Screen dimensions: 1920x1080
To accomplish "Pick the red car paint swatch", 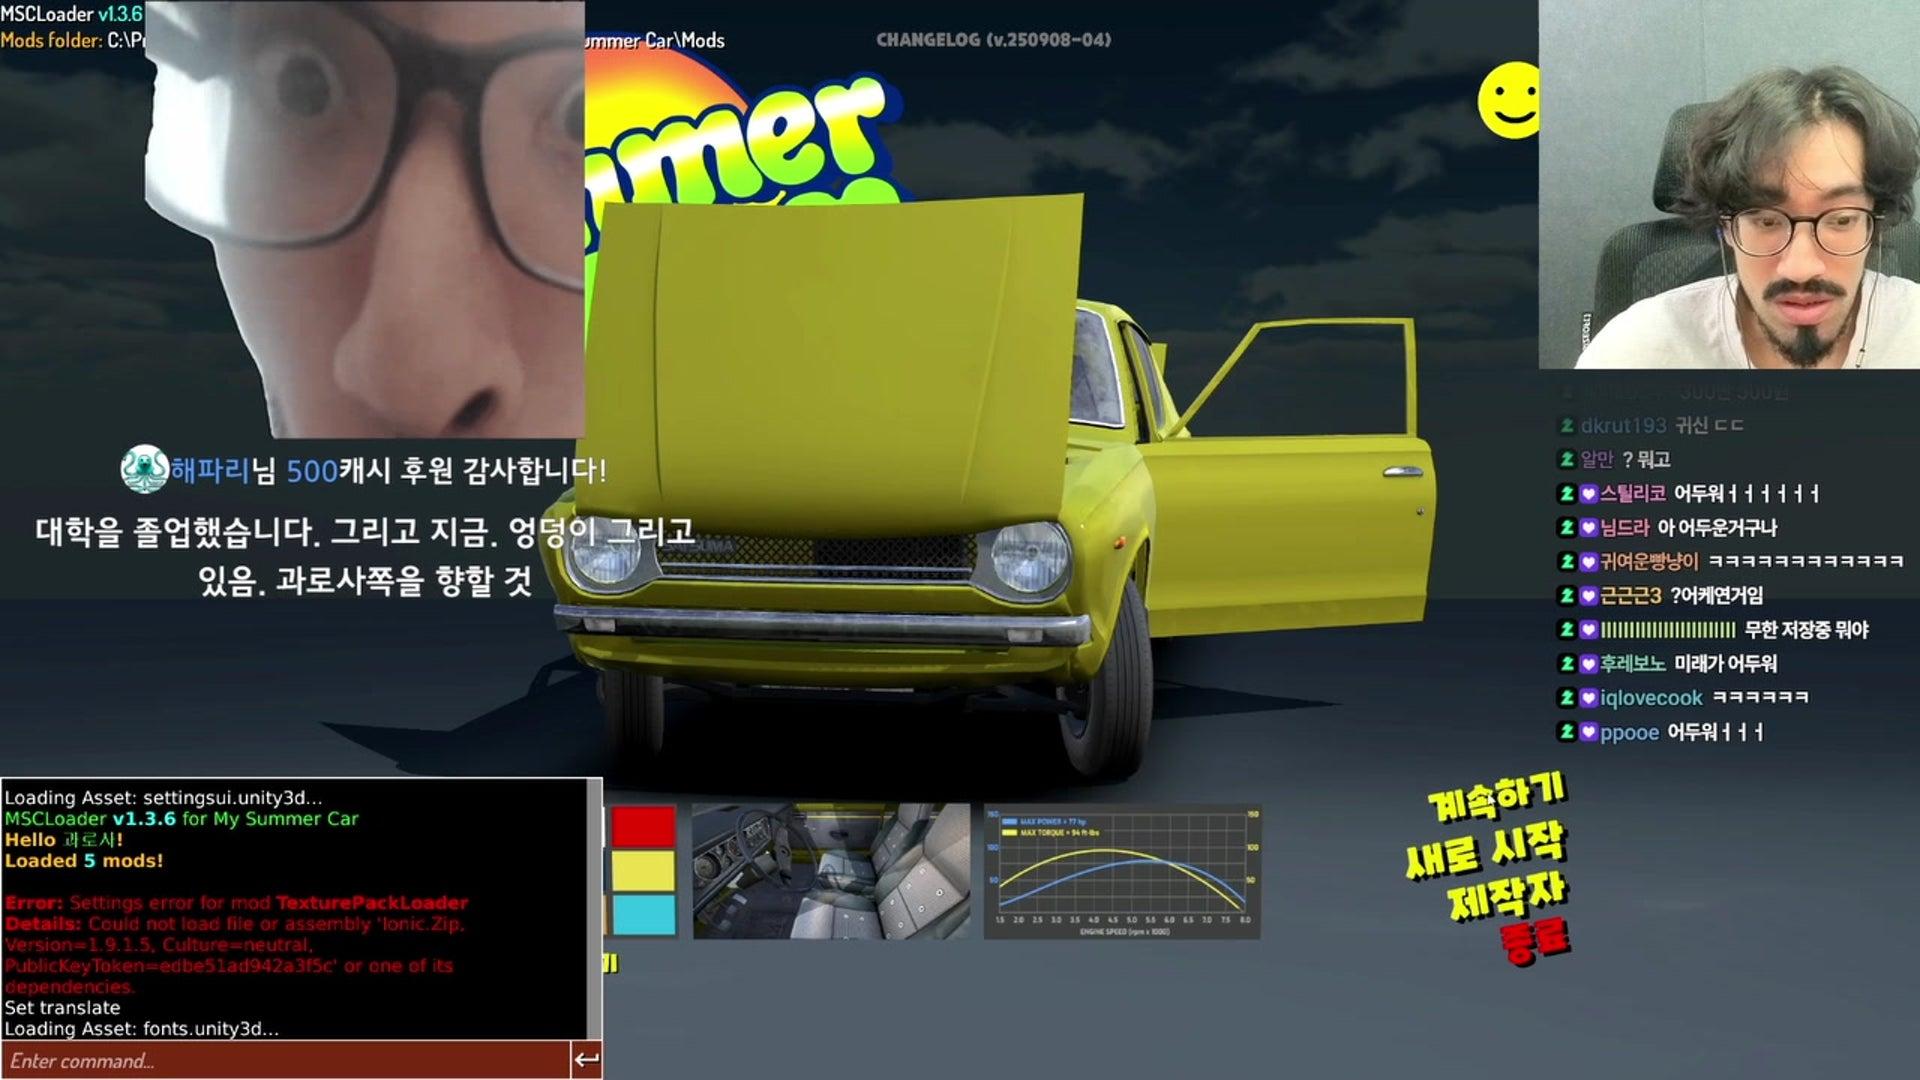I will tap(643, 827).
